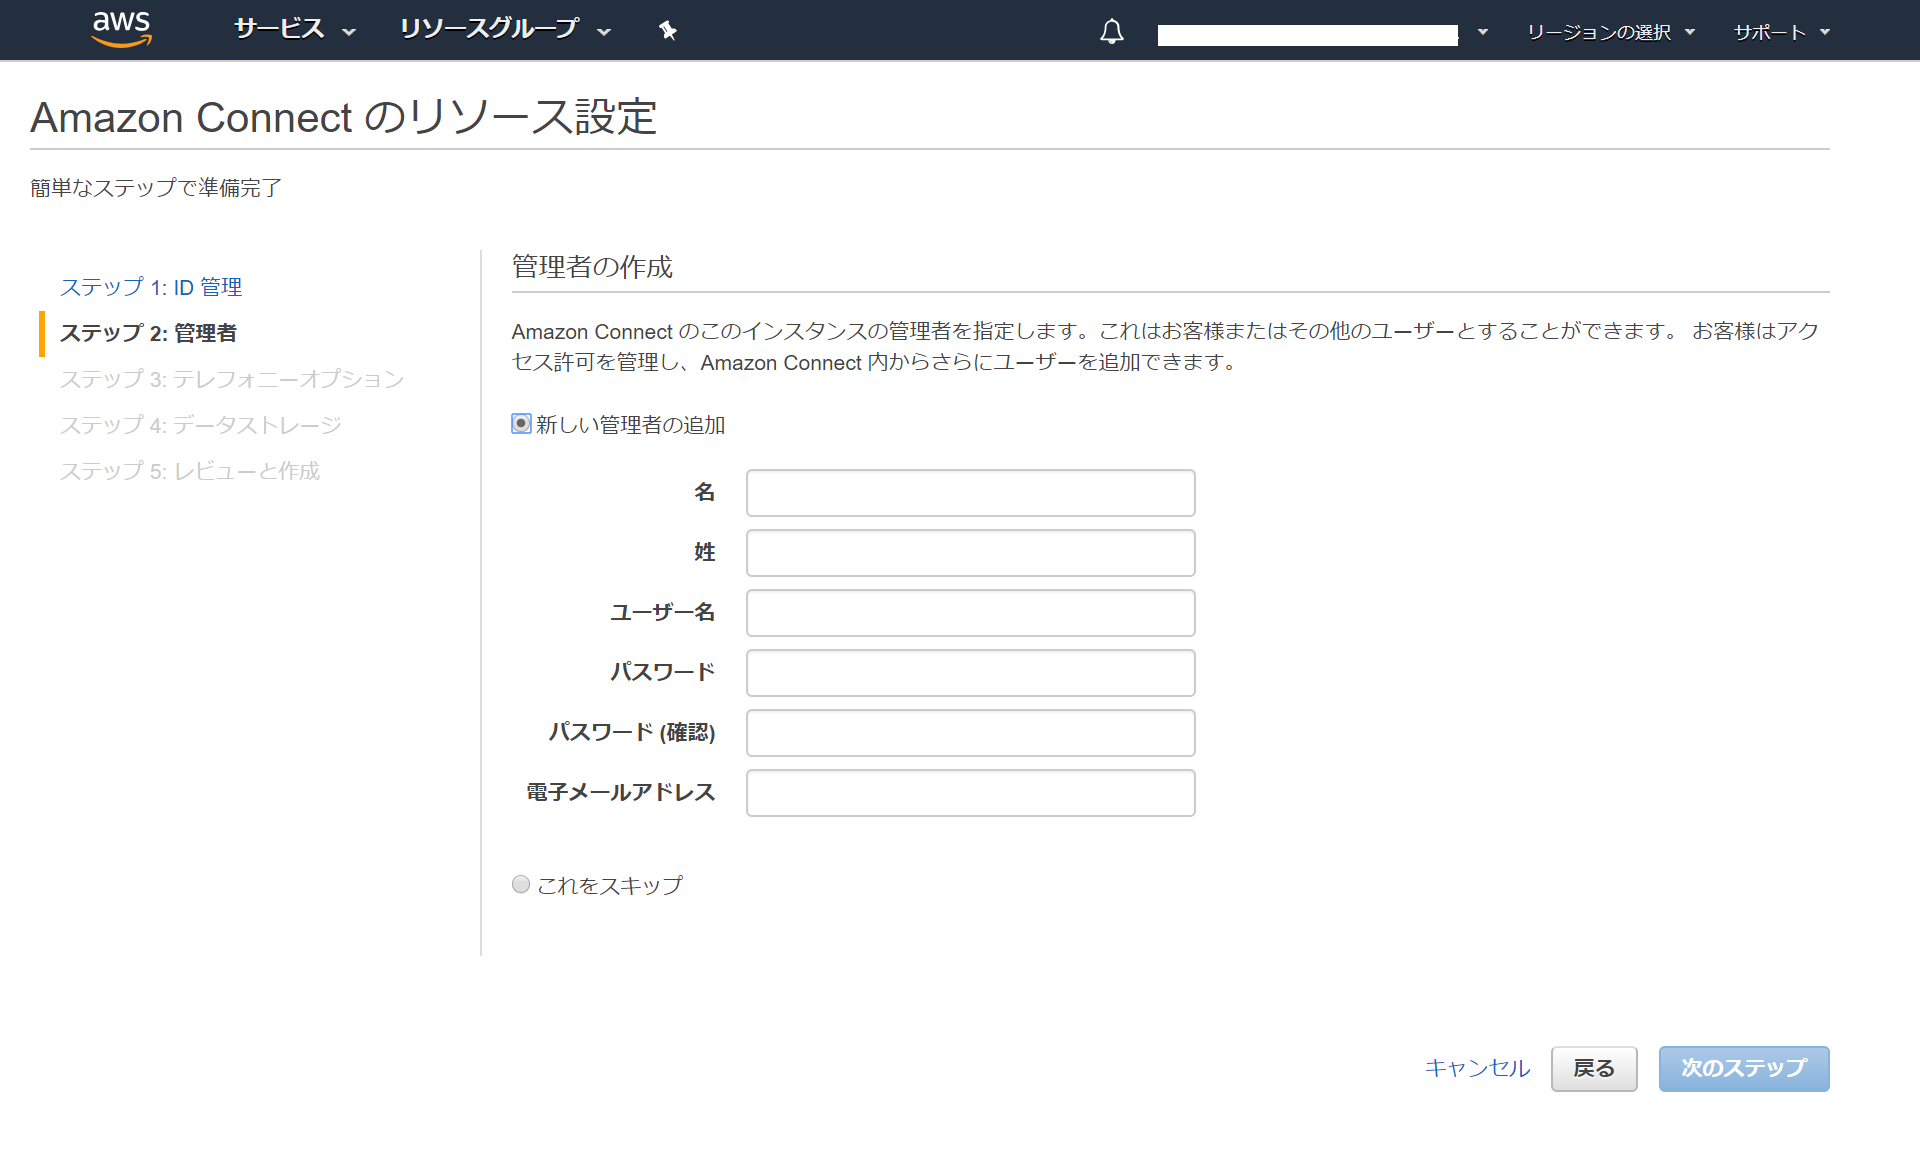This screenshot has height=1164, width=1920.
Task: Open the notifications bell
Action: coord(1111,32)
